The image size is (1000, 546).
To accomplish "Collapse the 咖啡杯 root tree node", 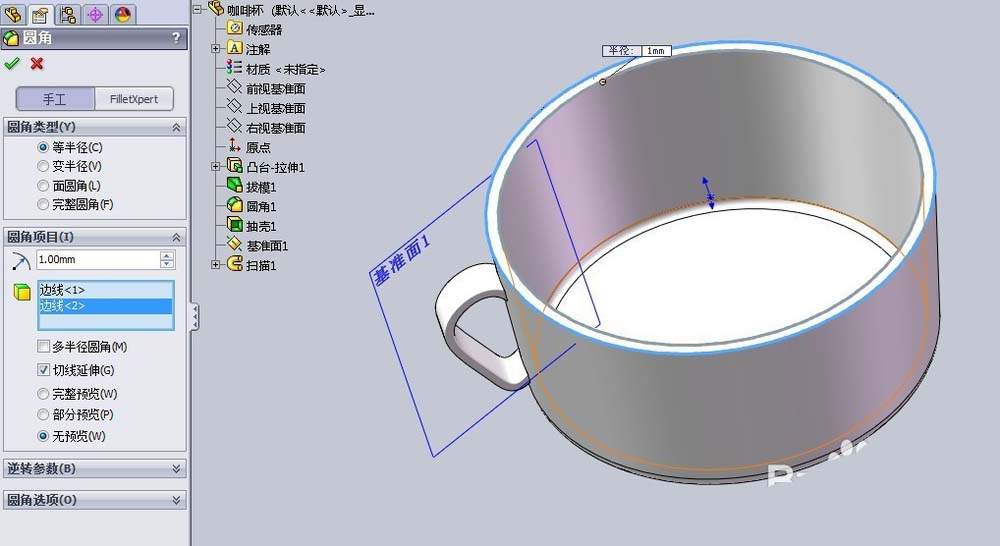I will pyautogui.click(x=197, y=9).
